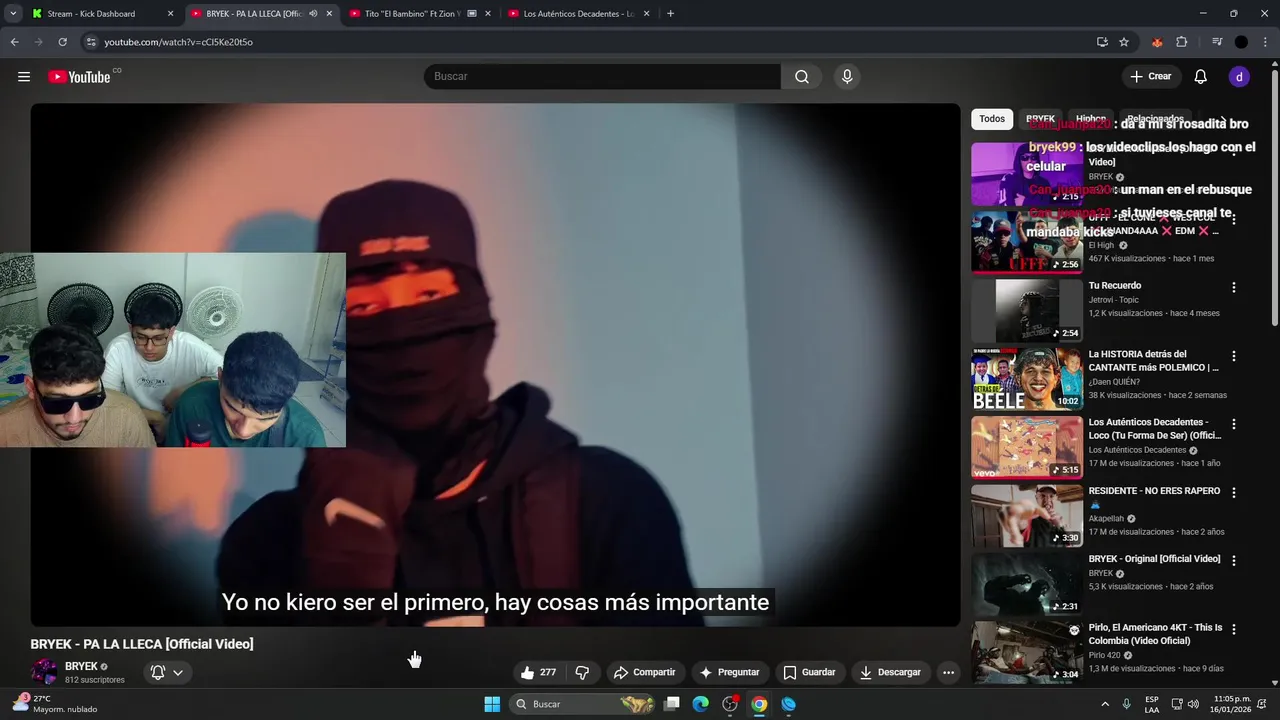Go back in browser history

tap(14, 42)
